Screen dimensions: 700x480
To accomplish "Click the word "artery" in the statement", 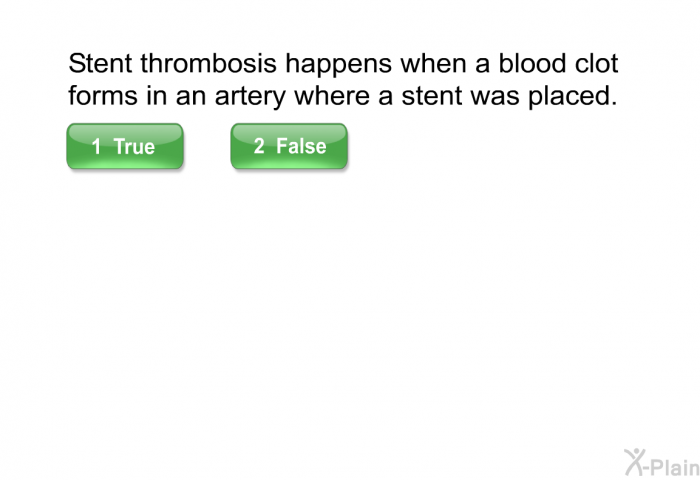I will point(250,96).
